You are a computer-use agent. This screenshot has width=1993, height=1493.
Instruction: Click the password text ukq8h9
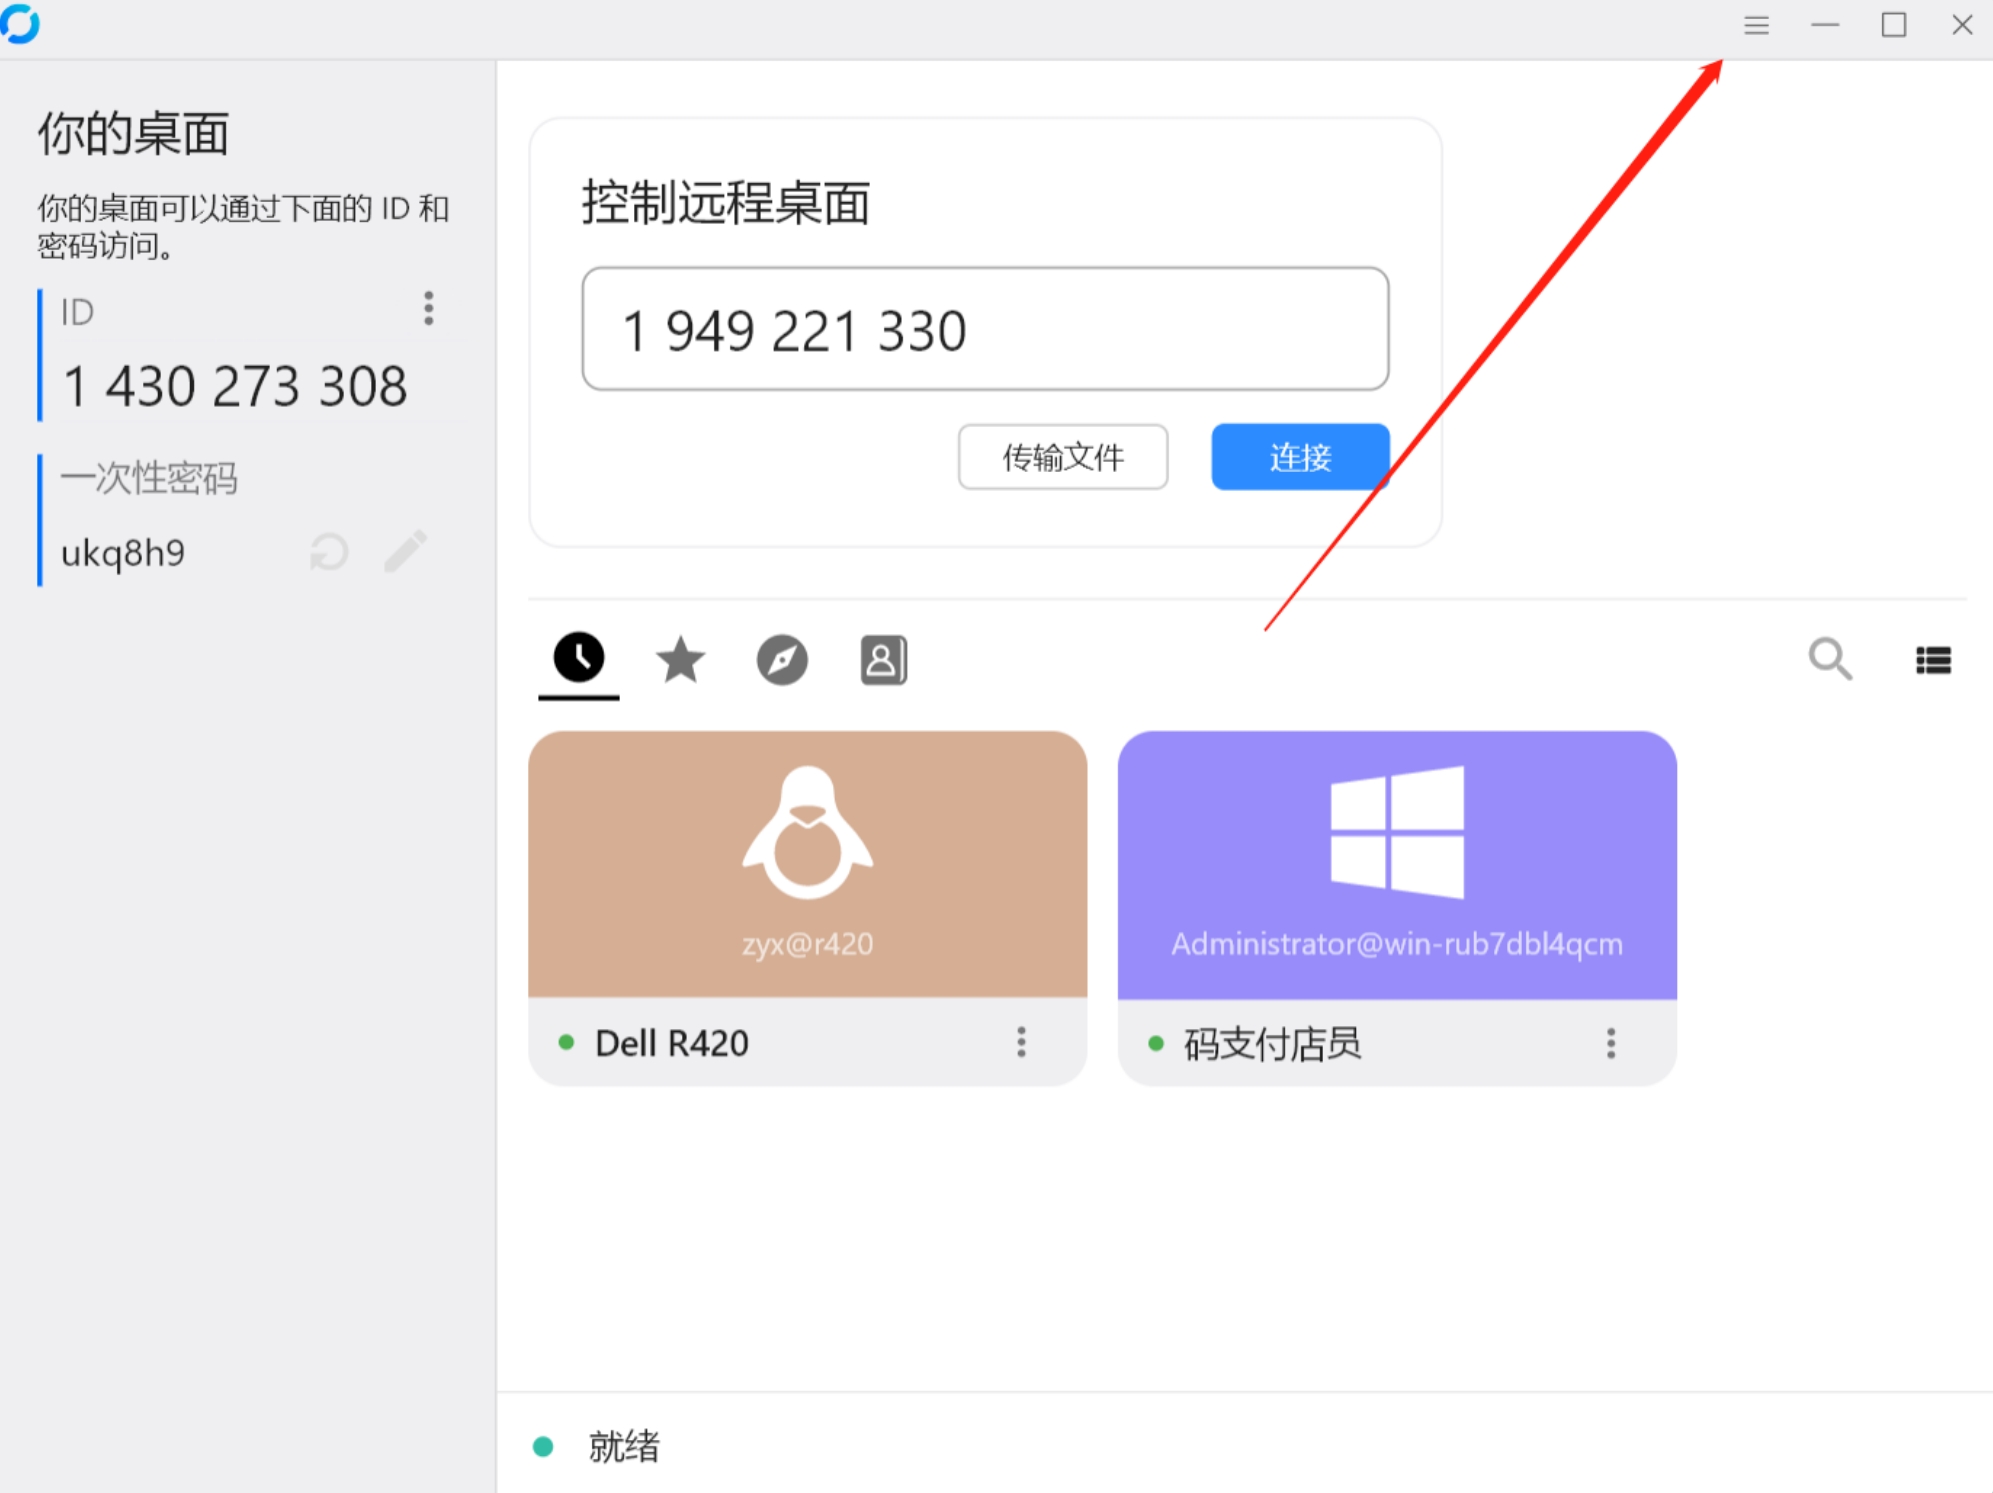[x=123, y=553]
